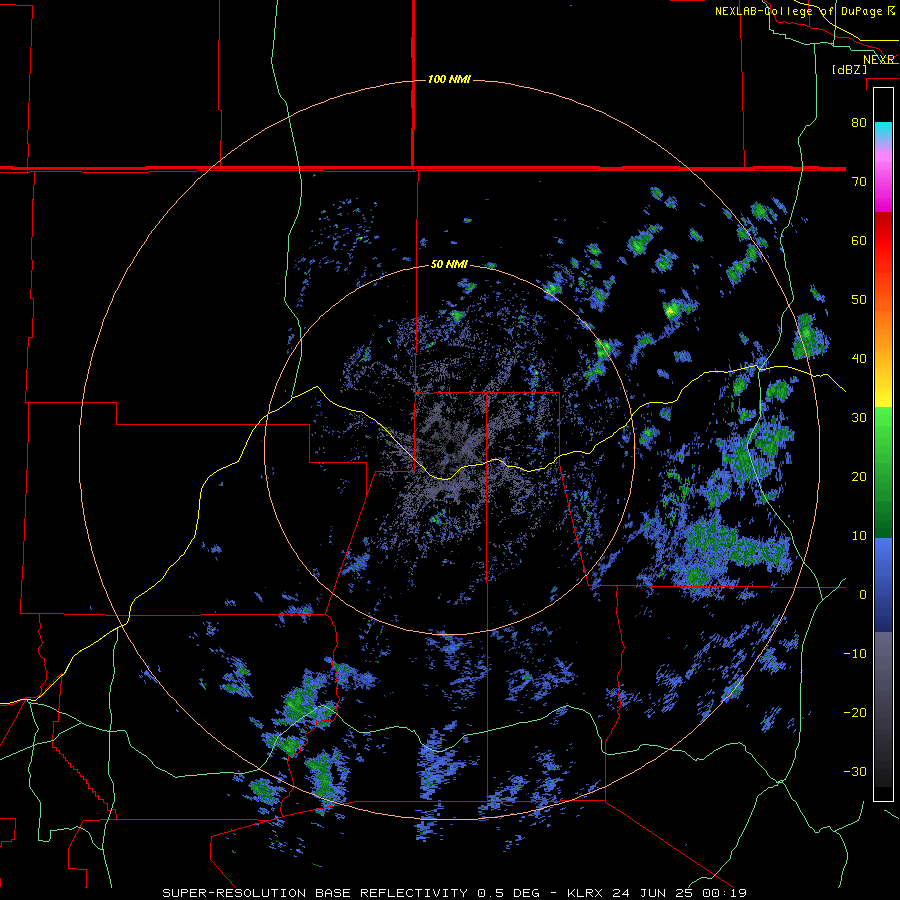Click the 24 JUN 25 date text

(x=654, y=893)
